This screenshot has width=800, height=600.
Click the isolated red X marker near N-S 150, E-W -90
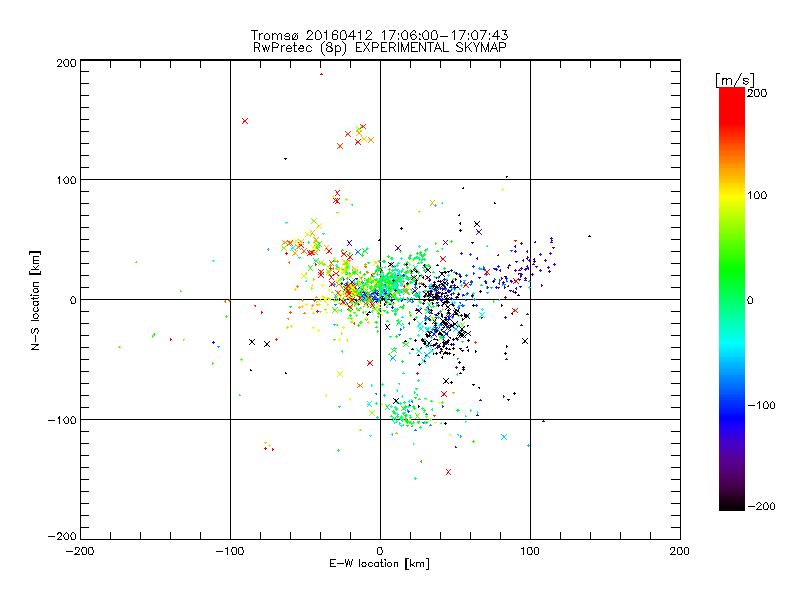(245, 121)
